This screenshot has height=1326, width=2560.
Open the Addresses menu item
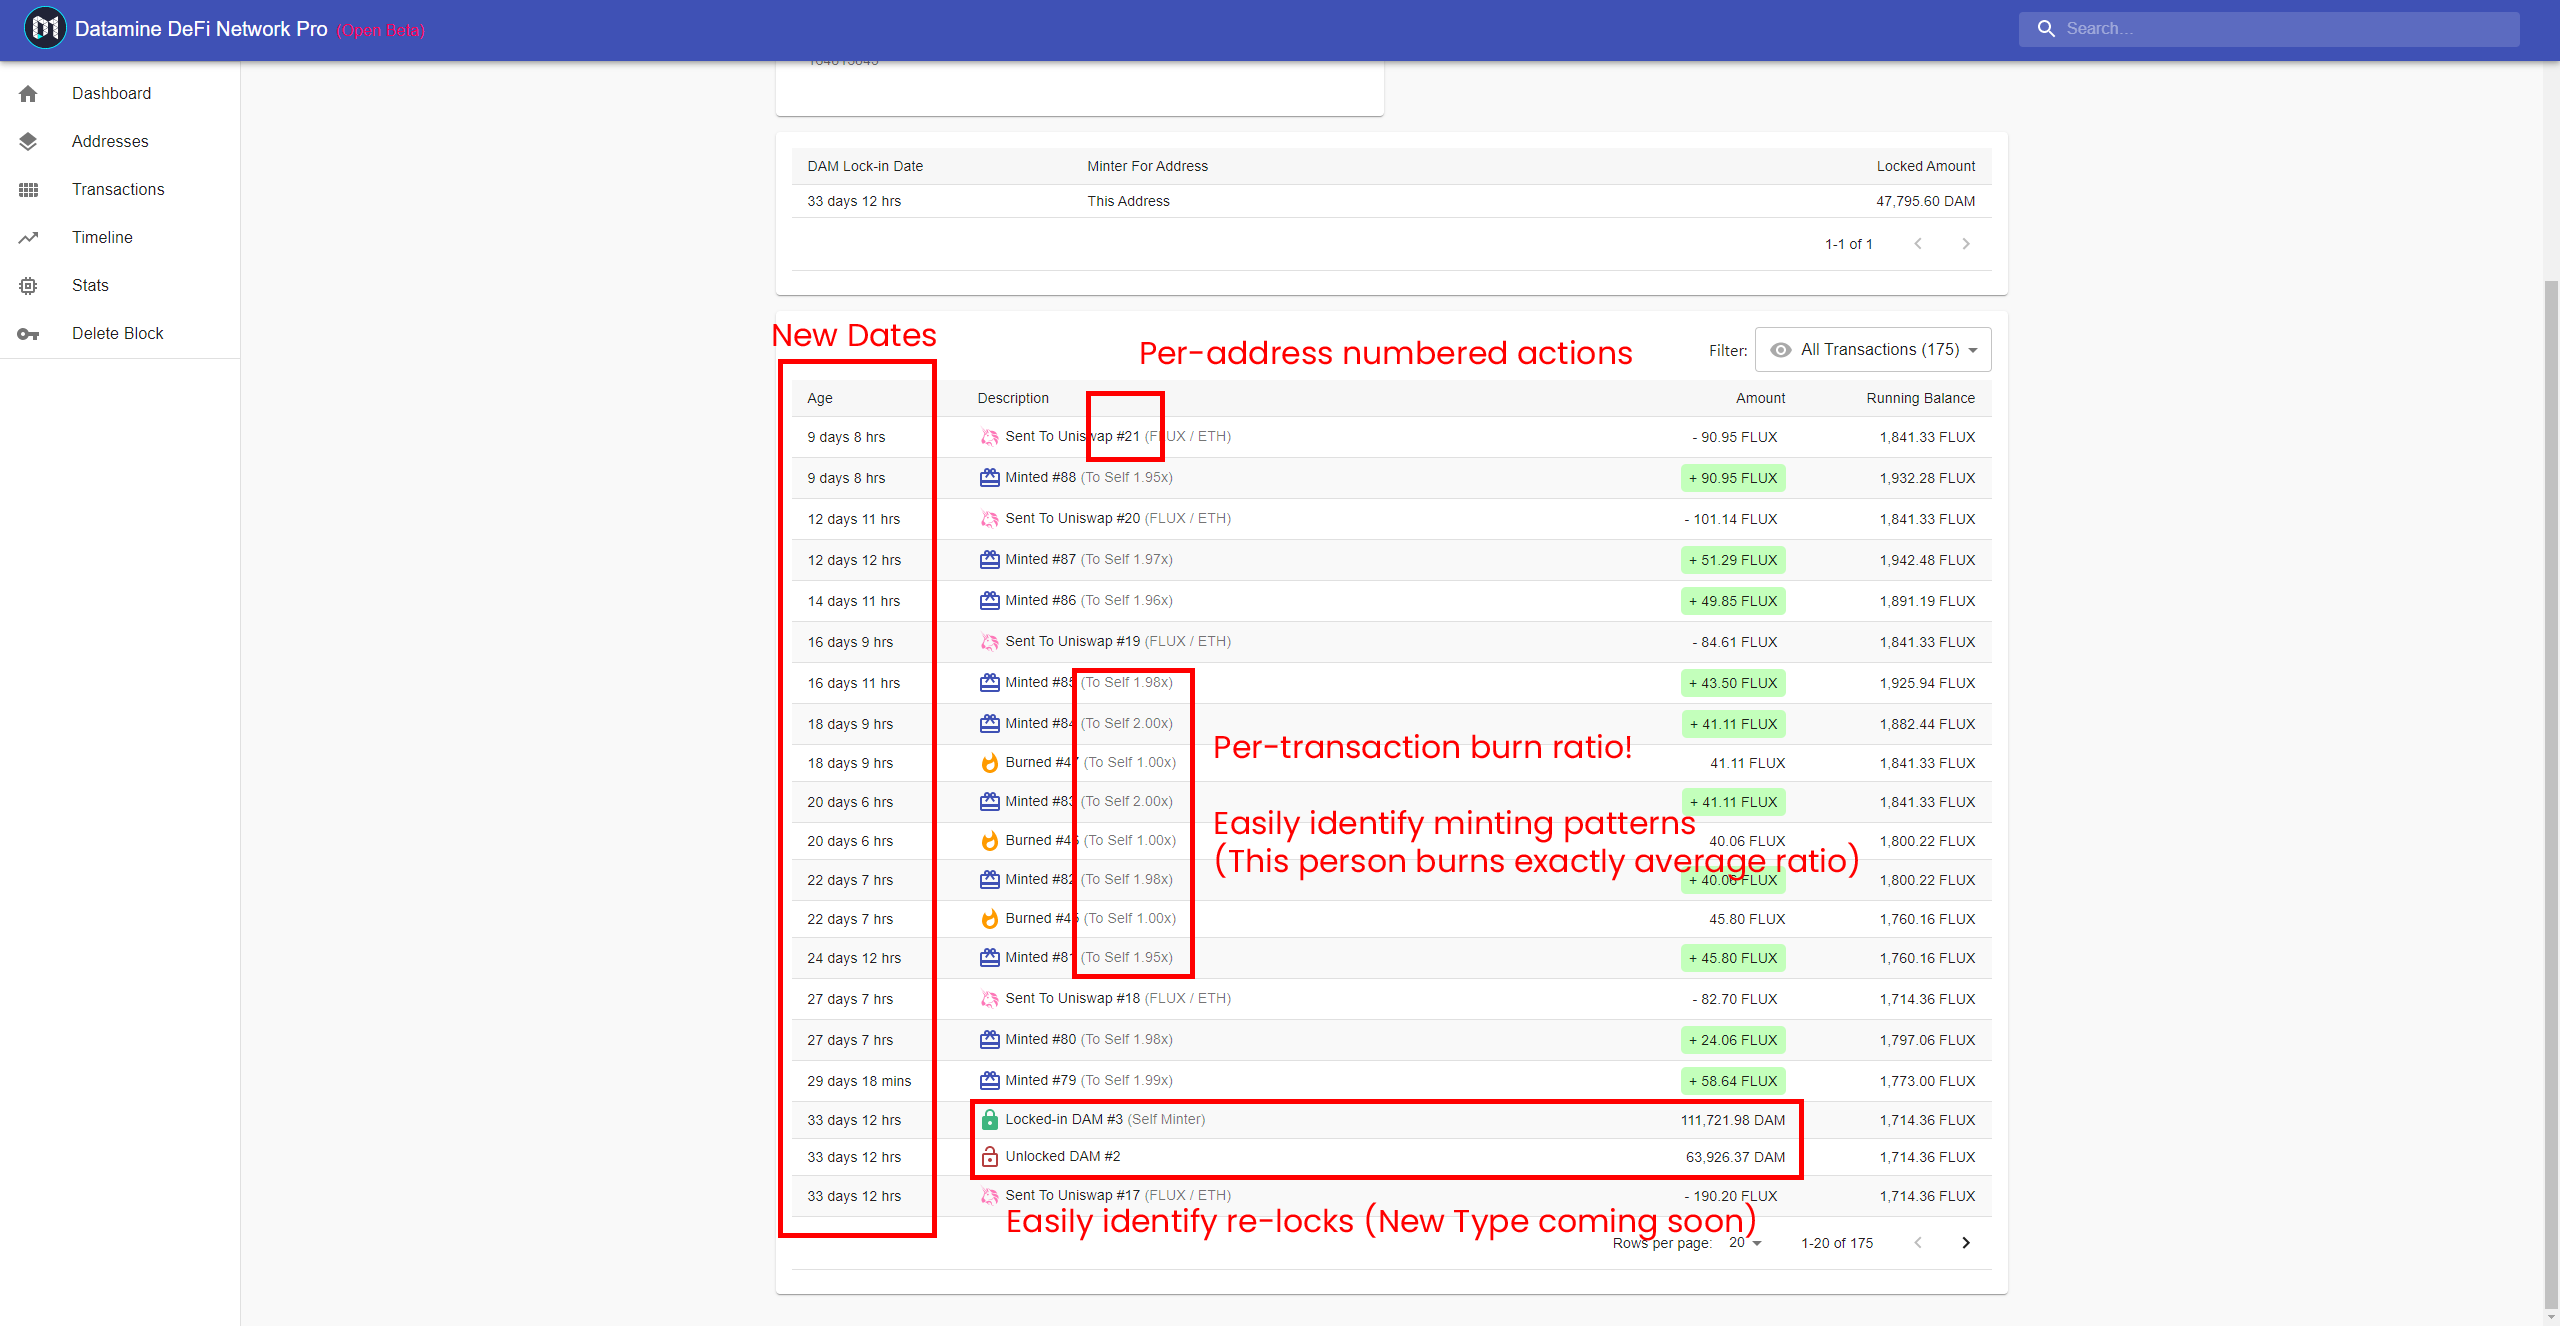(x=120, y=142)
